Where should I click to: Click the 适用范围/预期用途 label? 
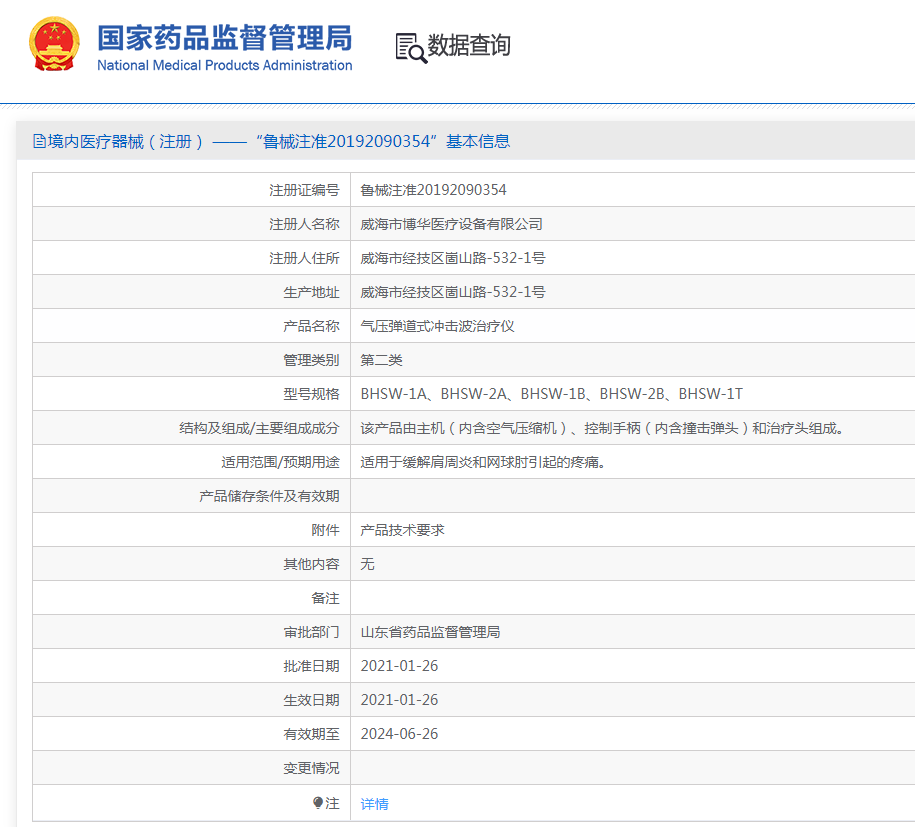point(280,462)
